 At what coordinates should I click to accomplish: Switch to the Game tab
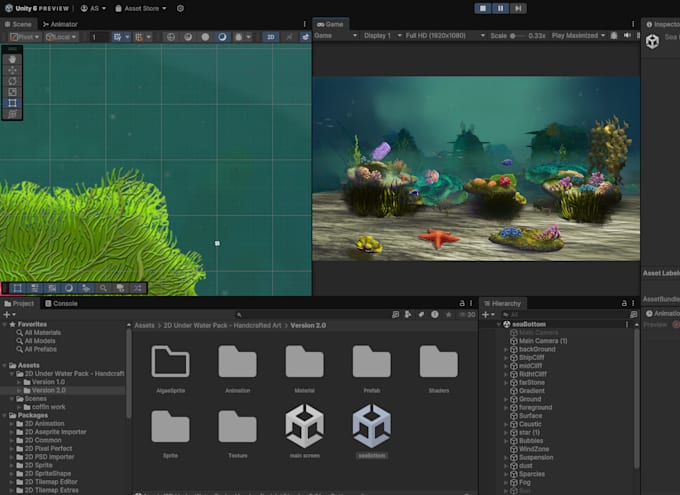coord(330,24)
